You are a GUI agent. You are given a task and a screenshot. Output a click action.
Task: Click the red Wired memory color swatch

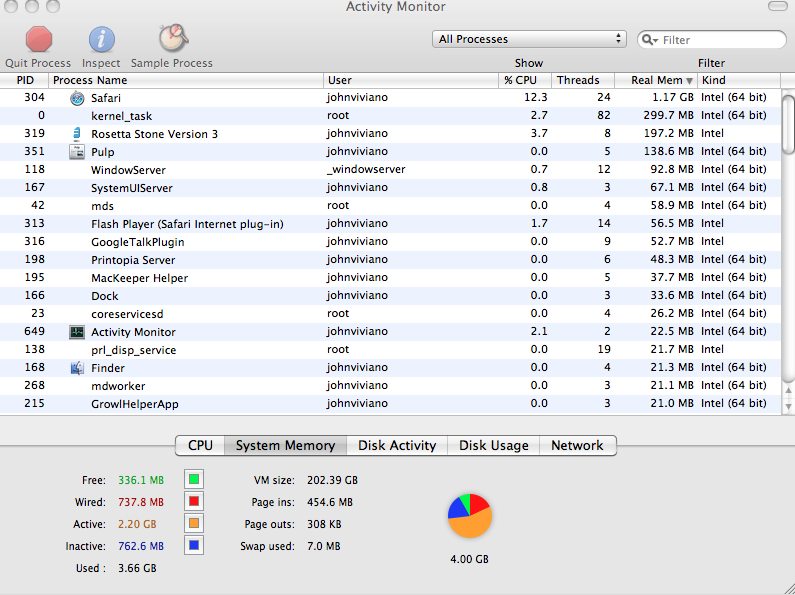pos(194,502)
